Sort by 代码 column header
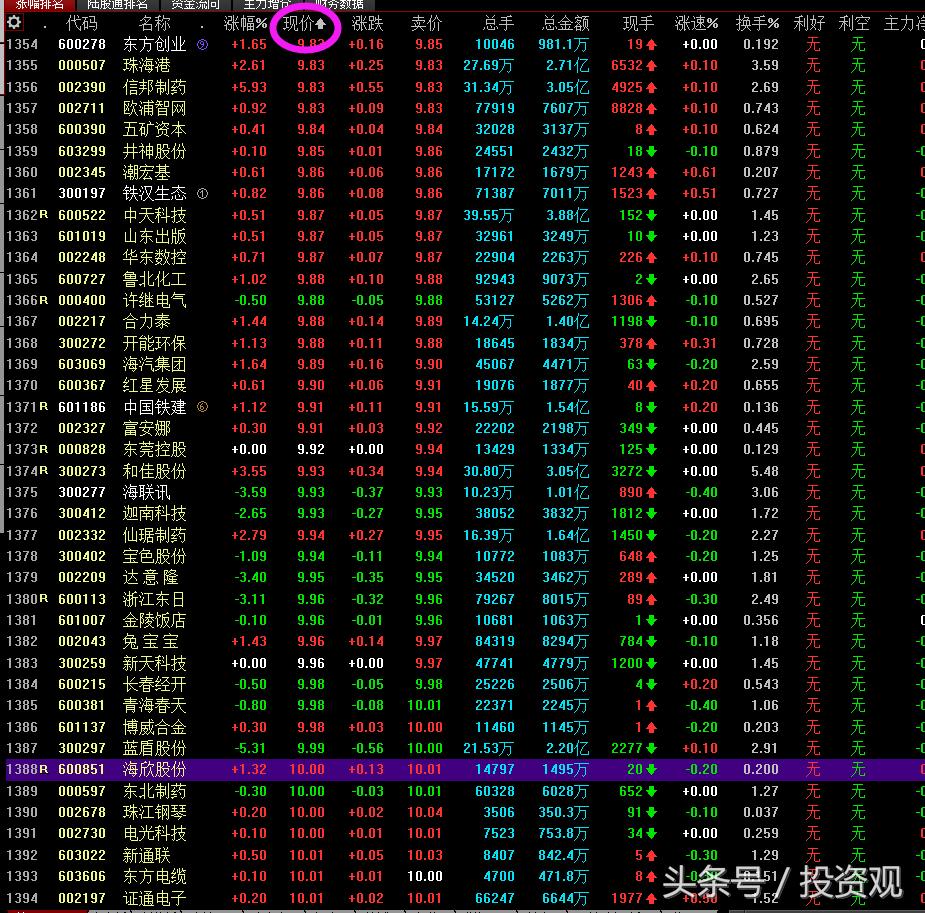The width and height of the screenshot is (925, 913). 81,24
